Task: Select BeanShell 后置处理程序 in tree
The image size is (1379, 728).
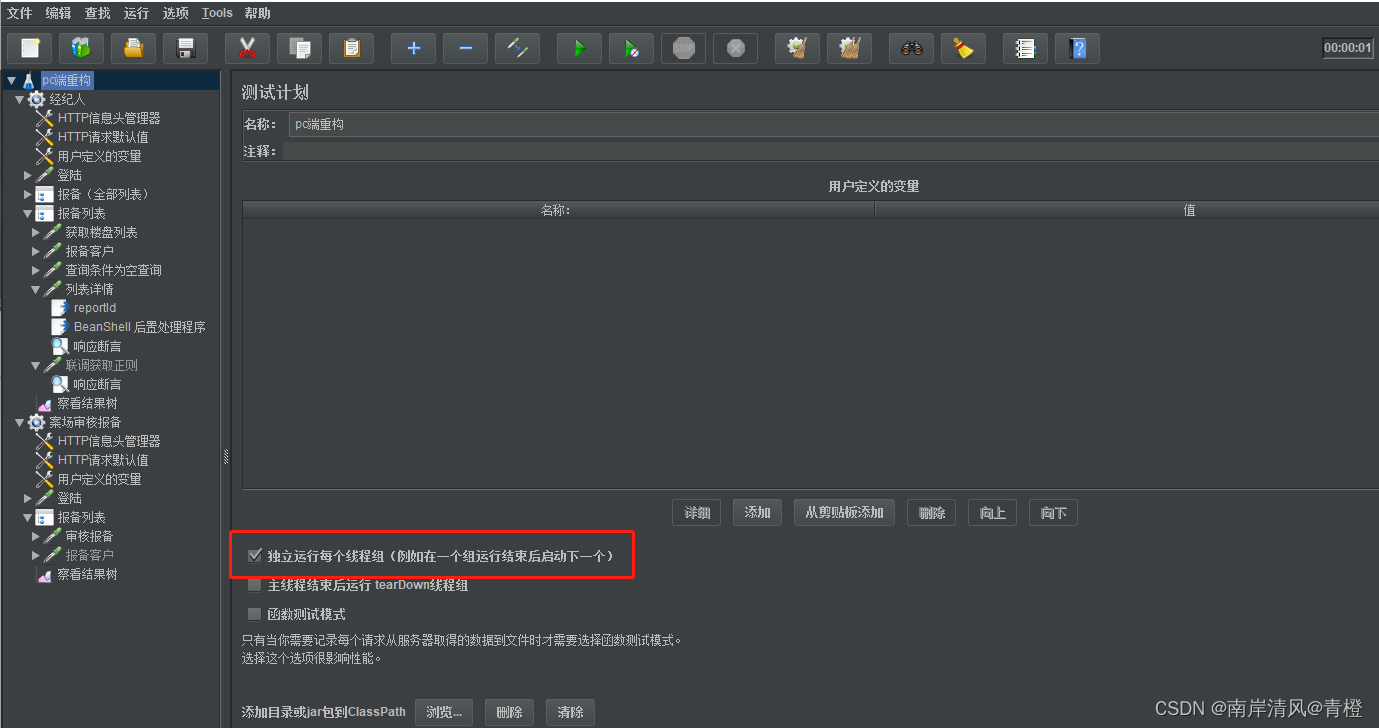Action: click(x=139, y=327)
